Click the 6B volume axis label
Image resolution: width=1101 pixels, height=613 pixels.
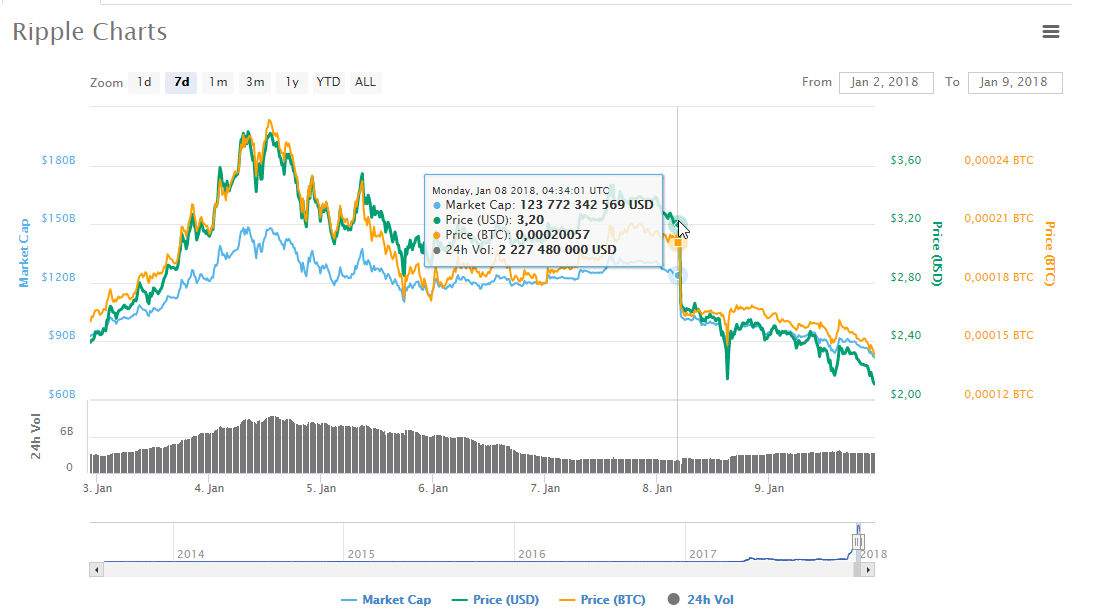(67, 431)
